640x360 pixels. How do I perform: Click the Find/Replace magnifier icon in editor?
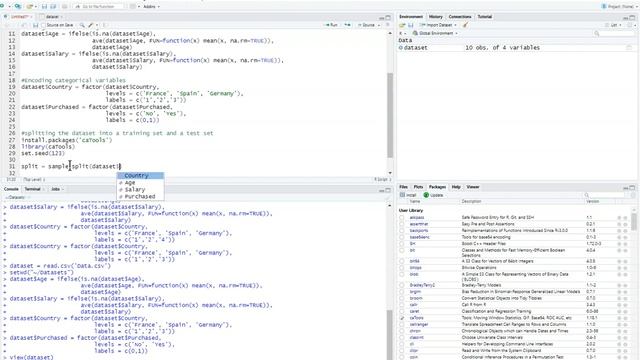coord(82,25)
